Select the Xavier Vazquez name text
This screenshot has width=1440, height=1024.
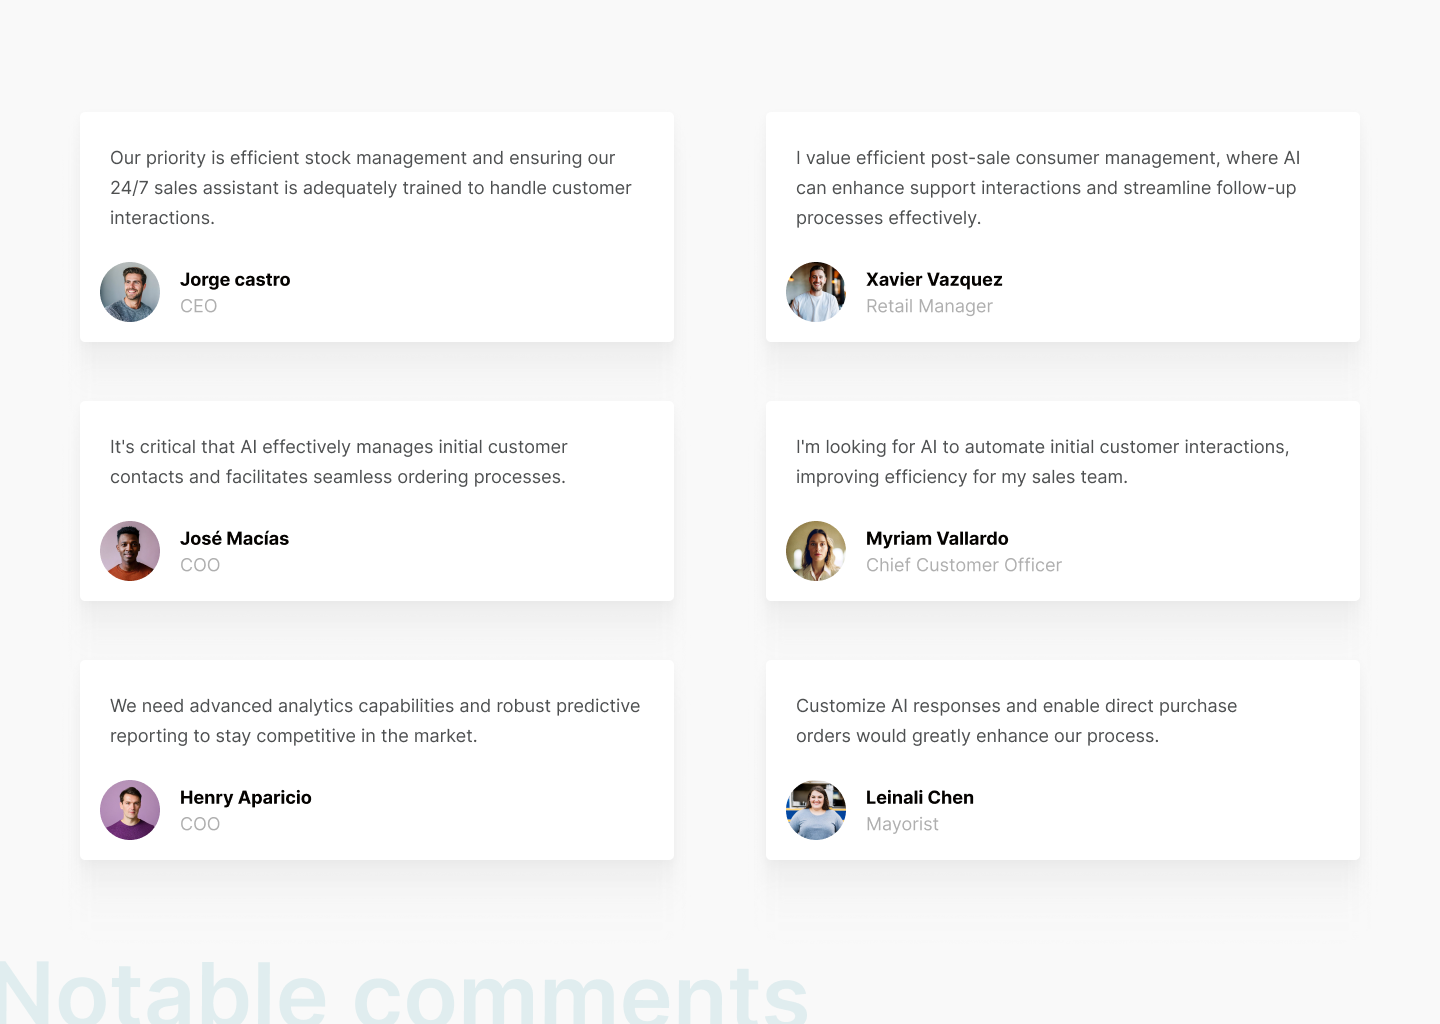934,280
